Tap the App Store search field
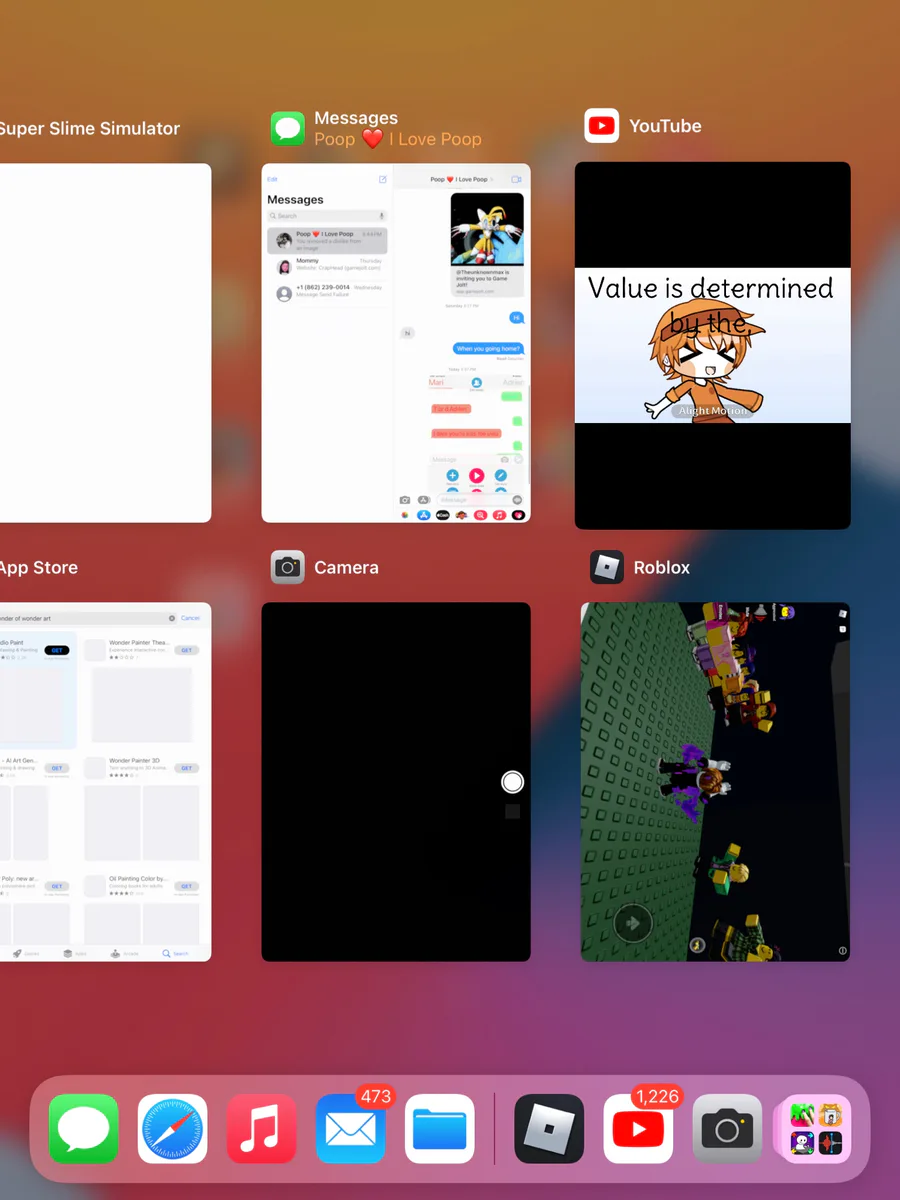900x1200 pixels. pyautogui.click(x=88, y=618)
